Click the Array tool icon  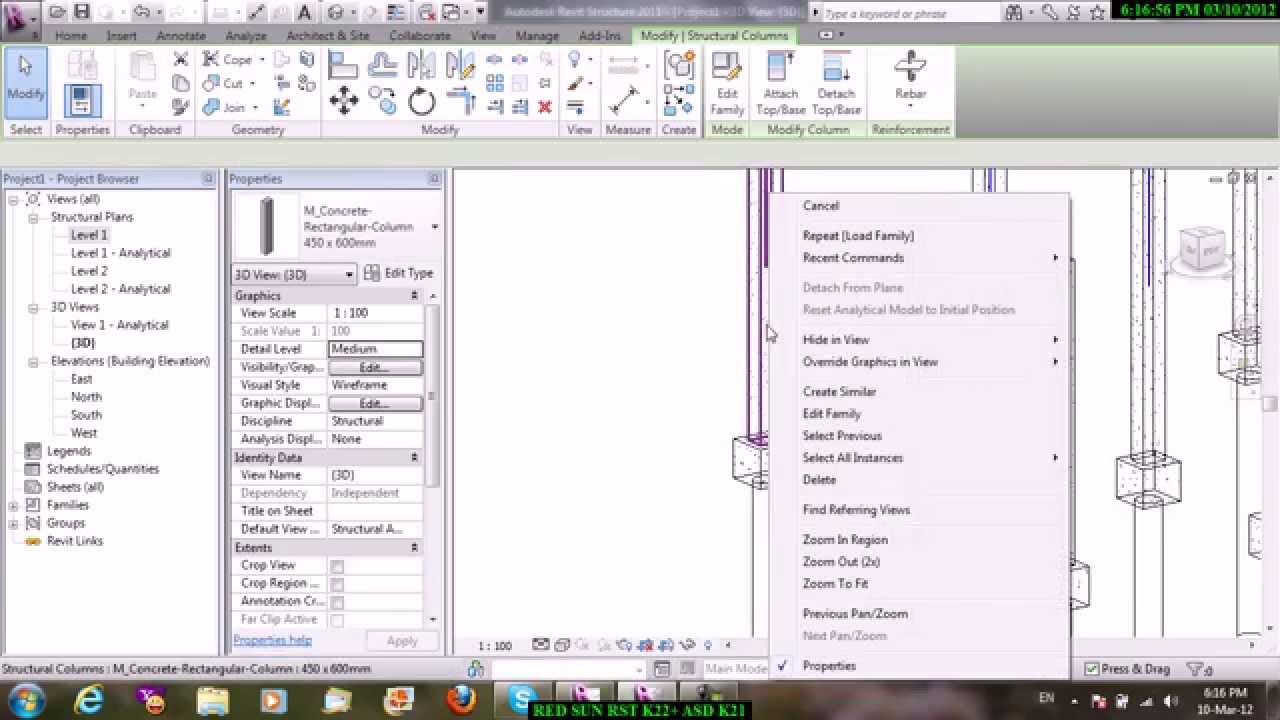495,84
